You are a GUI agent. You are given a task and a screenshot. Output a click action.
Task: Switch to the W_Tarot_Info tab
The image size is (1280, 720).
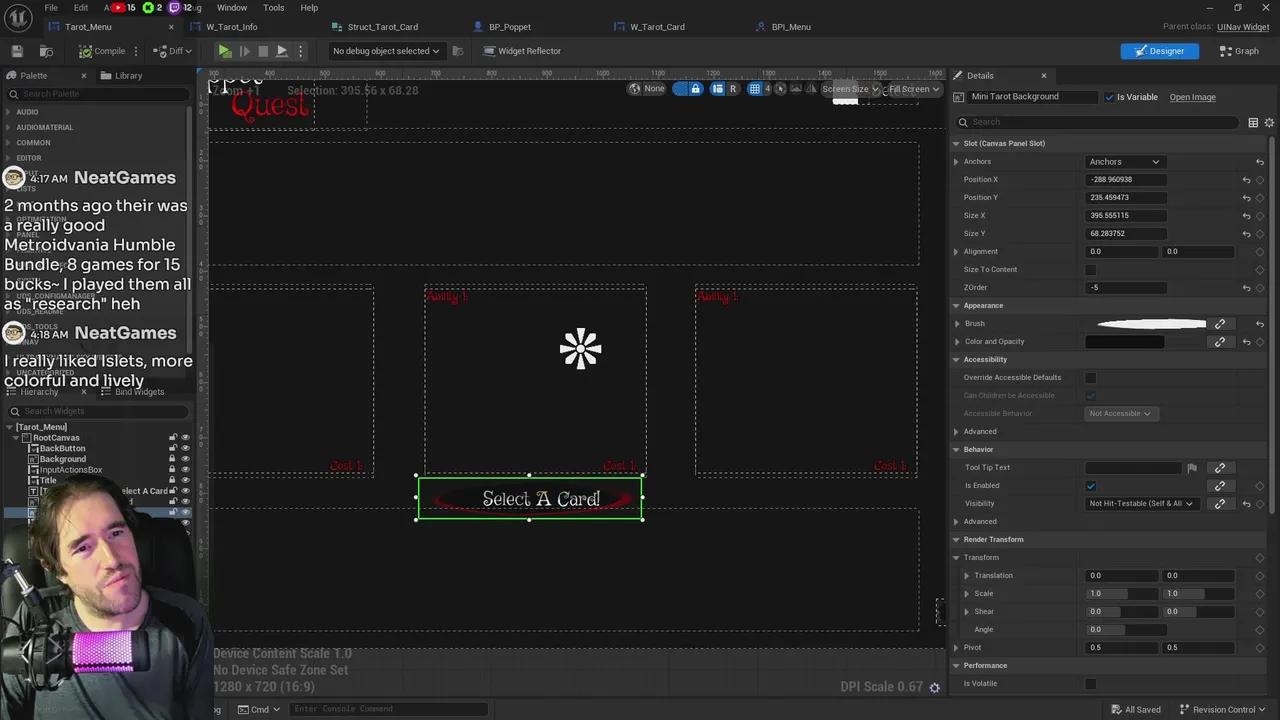231,27
